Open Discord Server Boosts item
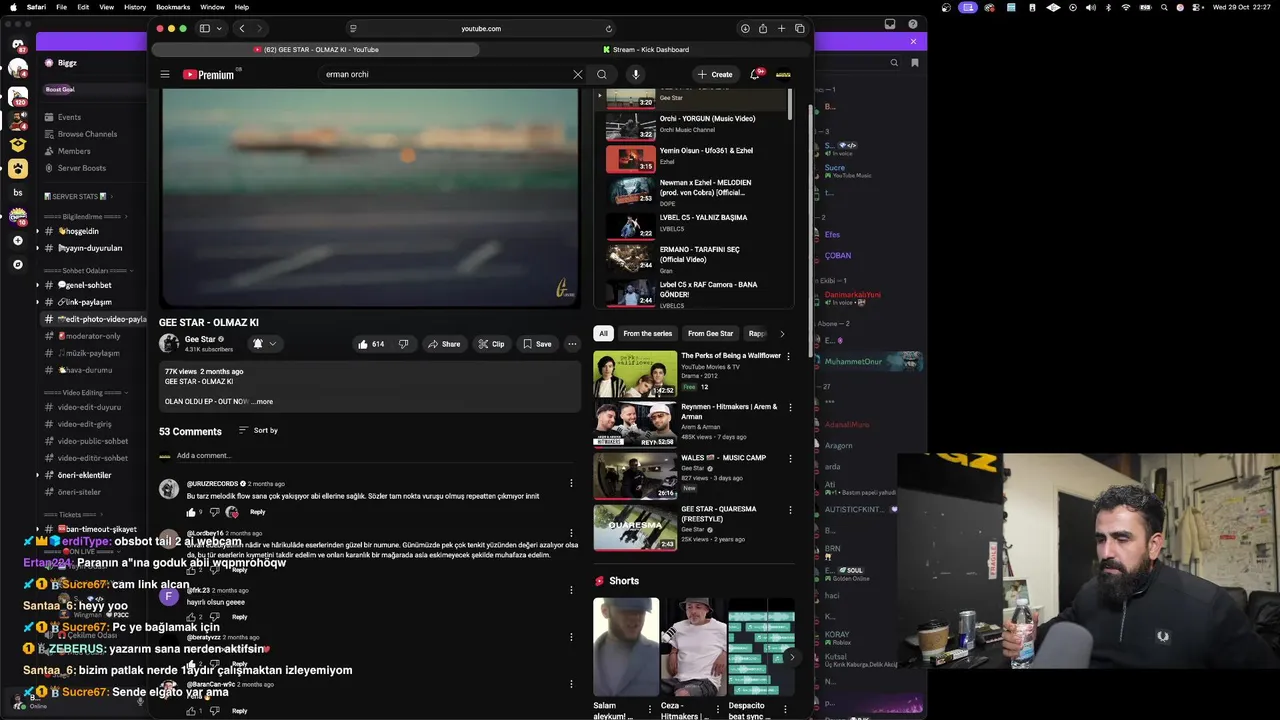This screenshot has height=720, width=1280. point(81,168)
